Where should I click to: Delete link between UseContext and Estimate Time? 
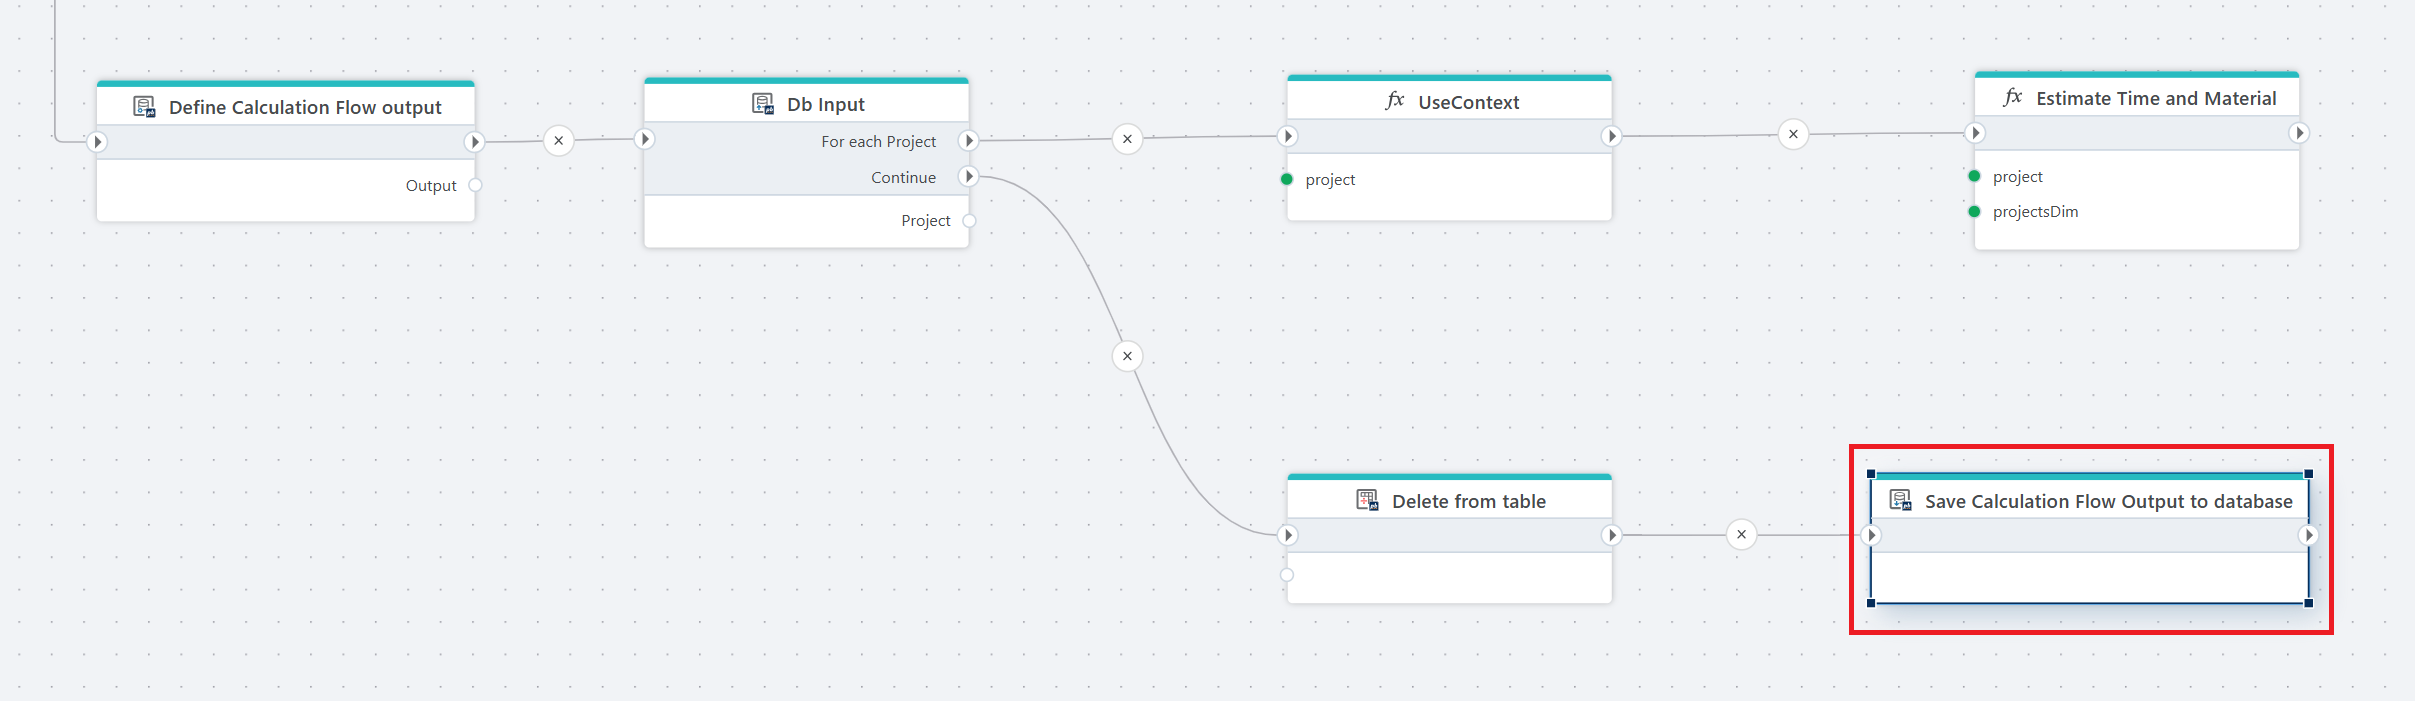pos(1793,134)
